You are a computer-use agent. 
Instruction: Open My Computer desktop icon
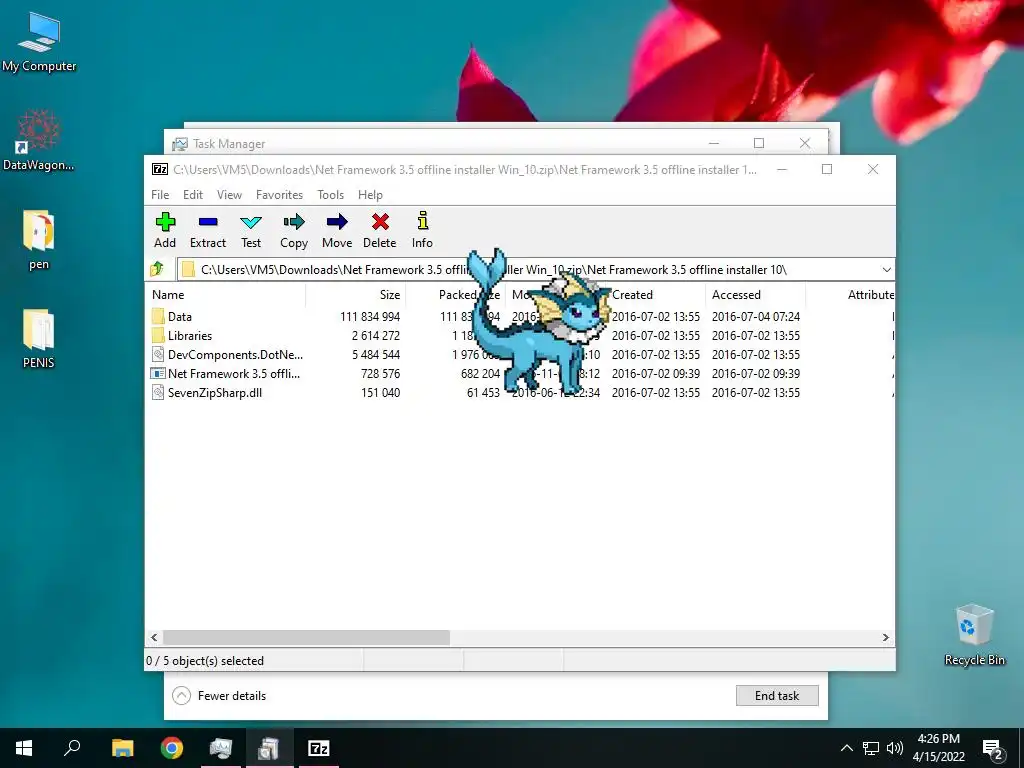pyautogui.click(x=39, y=42)
